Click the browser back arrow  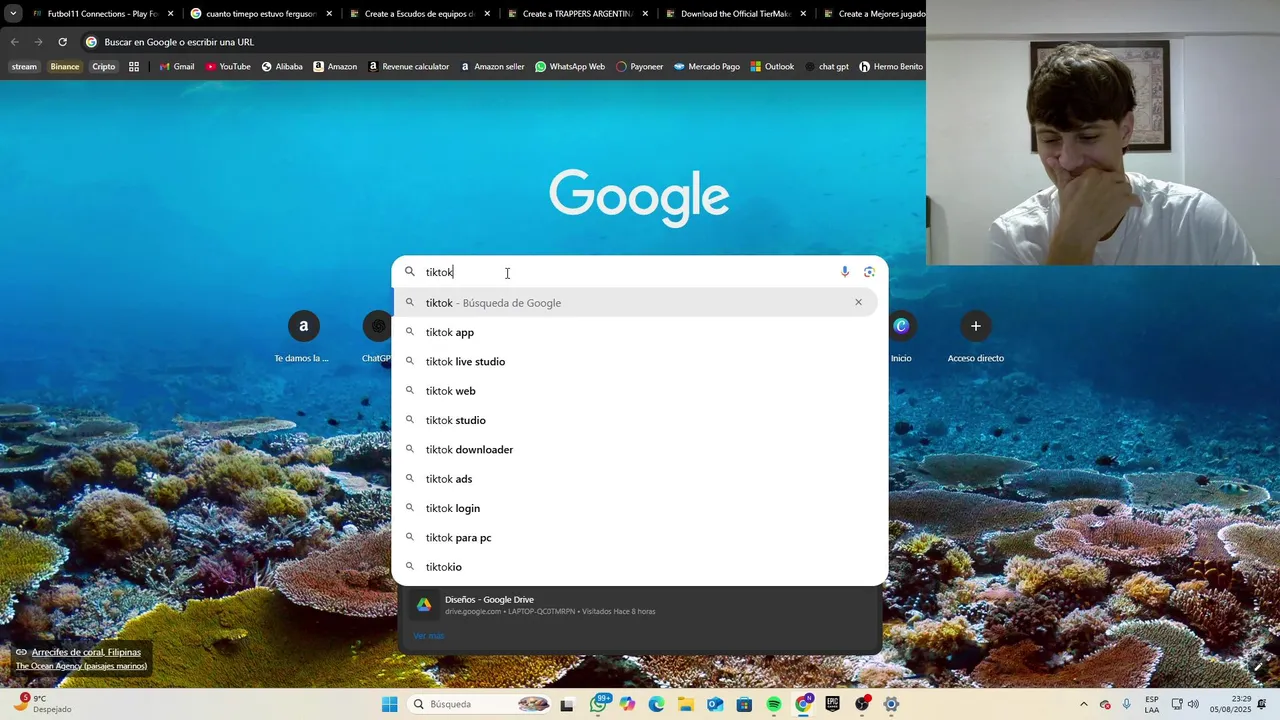[14, 42]
